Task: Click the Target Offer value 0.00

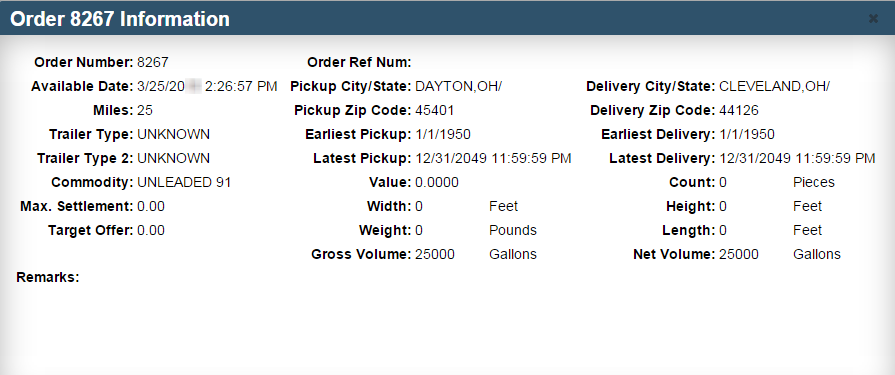Action: click(151, 230)
